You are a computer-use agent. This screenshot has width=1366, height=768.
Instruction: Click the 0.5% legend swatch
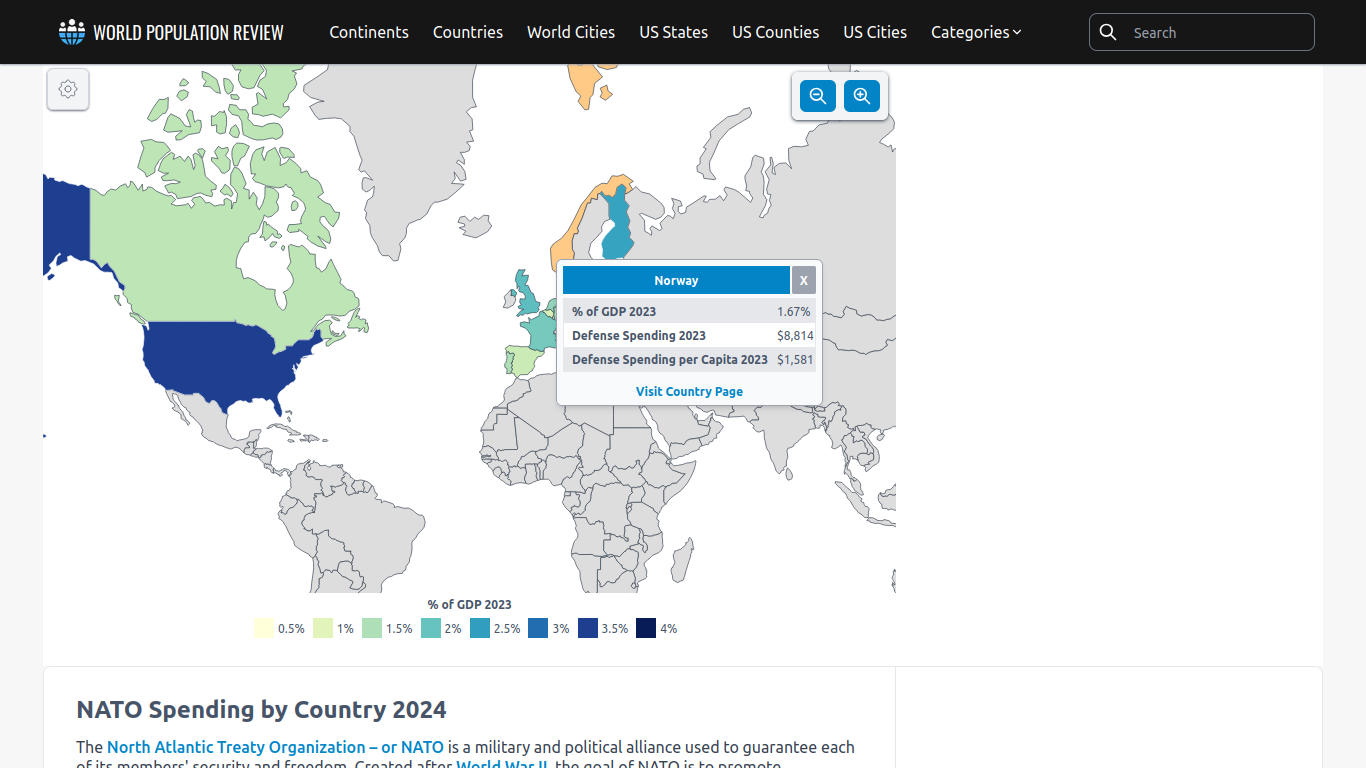point(264,628)
